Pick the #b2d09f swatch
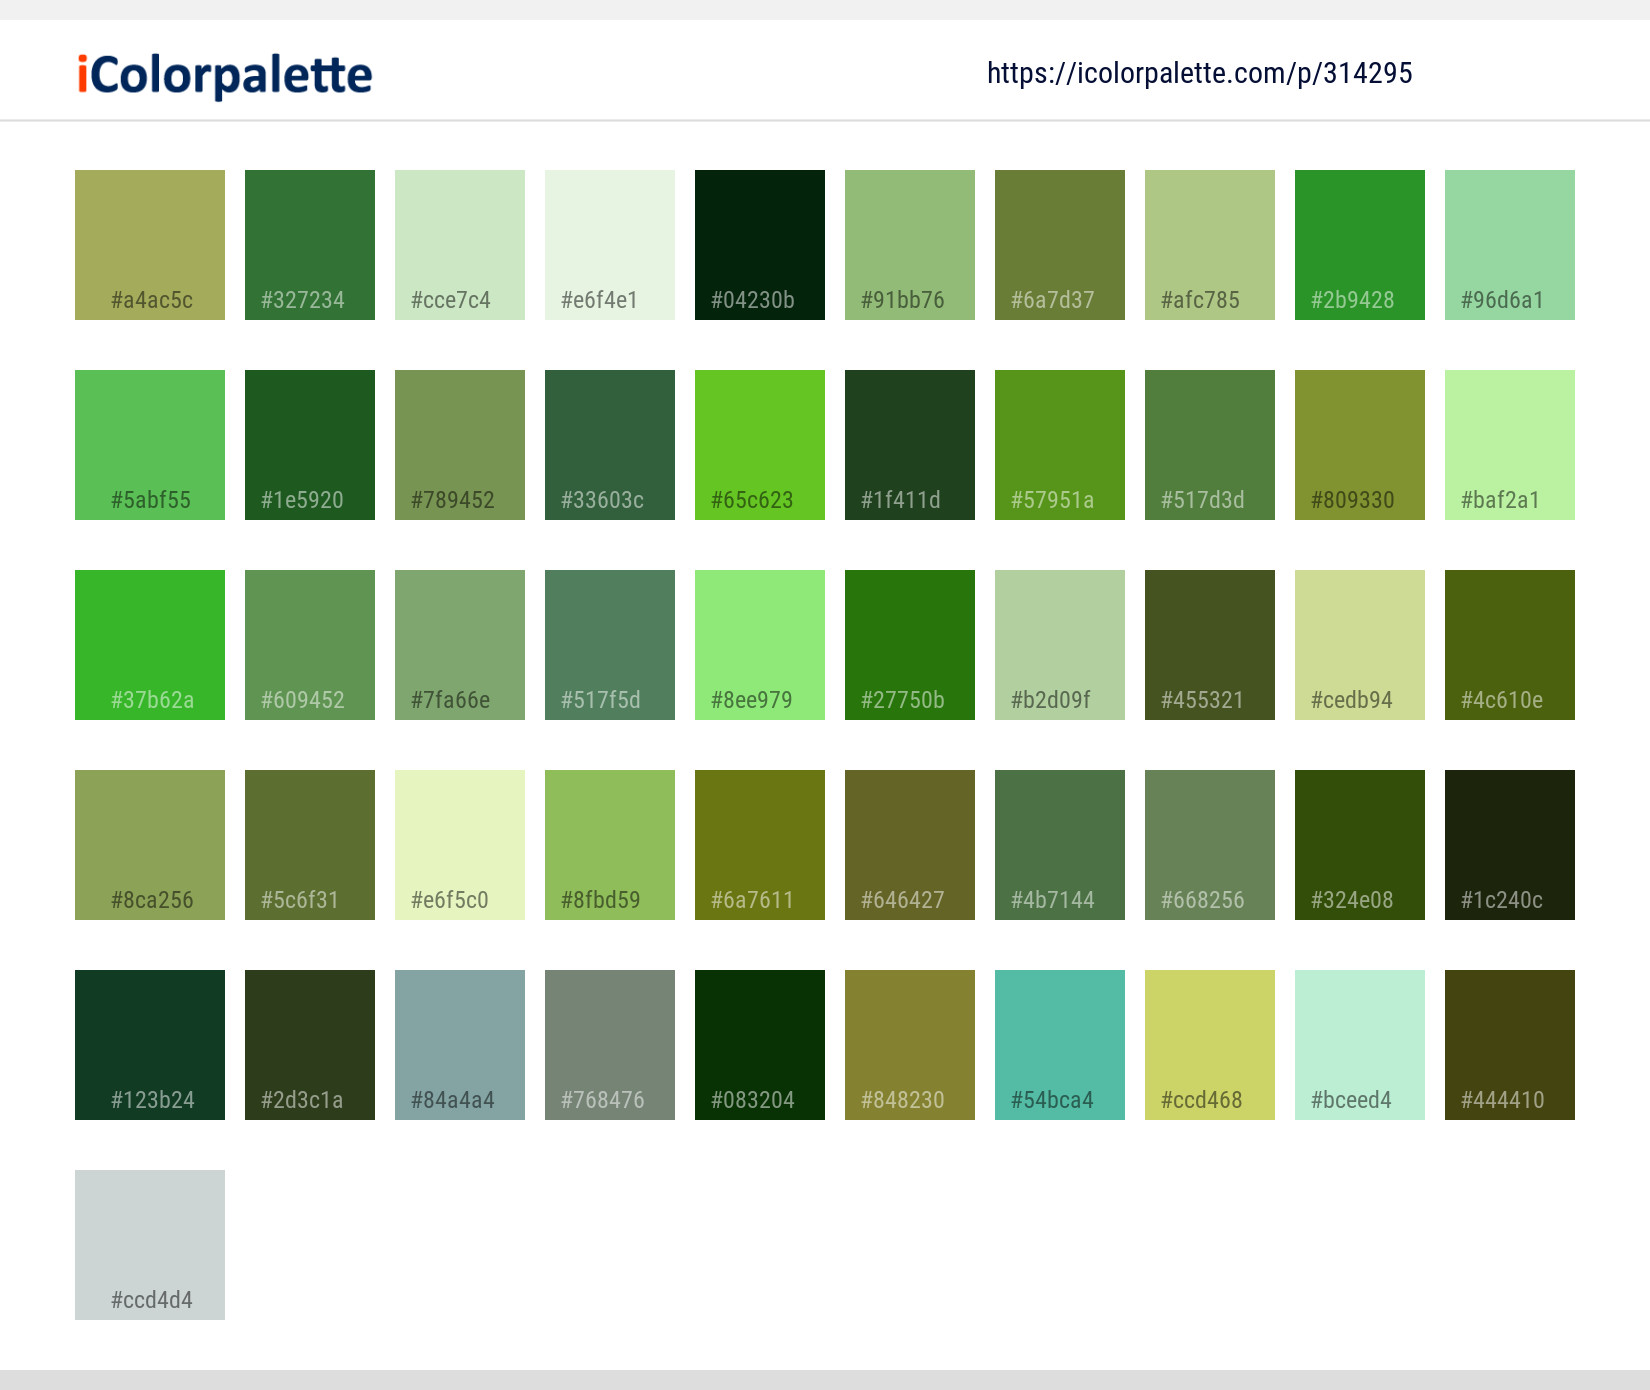Screen dimensions: 1650x1390 (1060, 645)
